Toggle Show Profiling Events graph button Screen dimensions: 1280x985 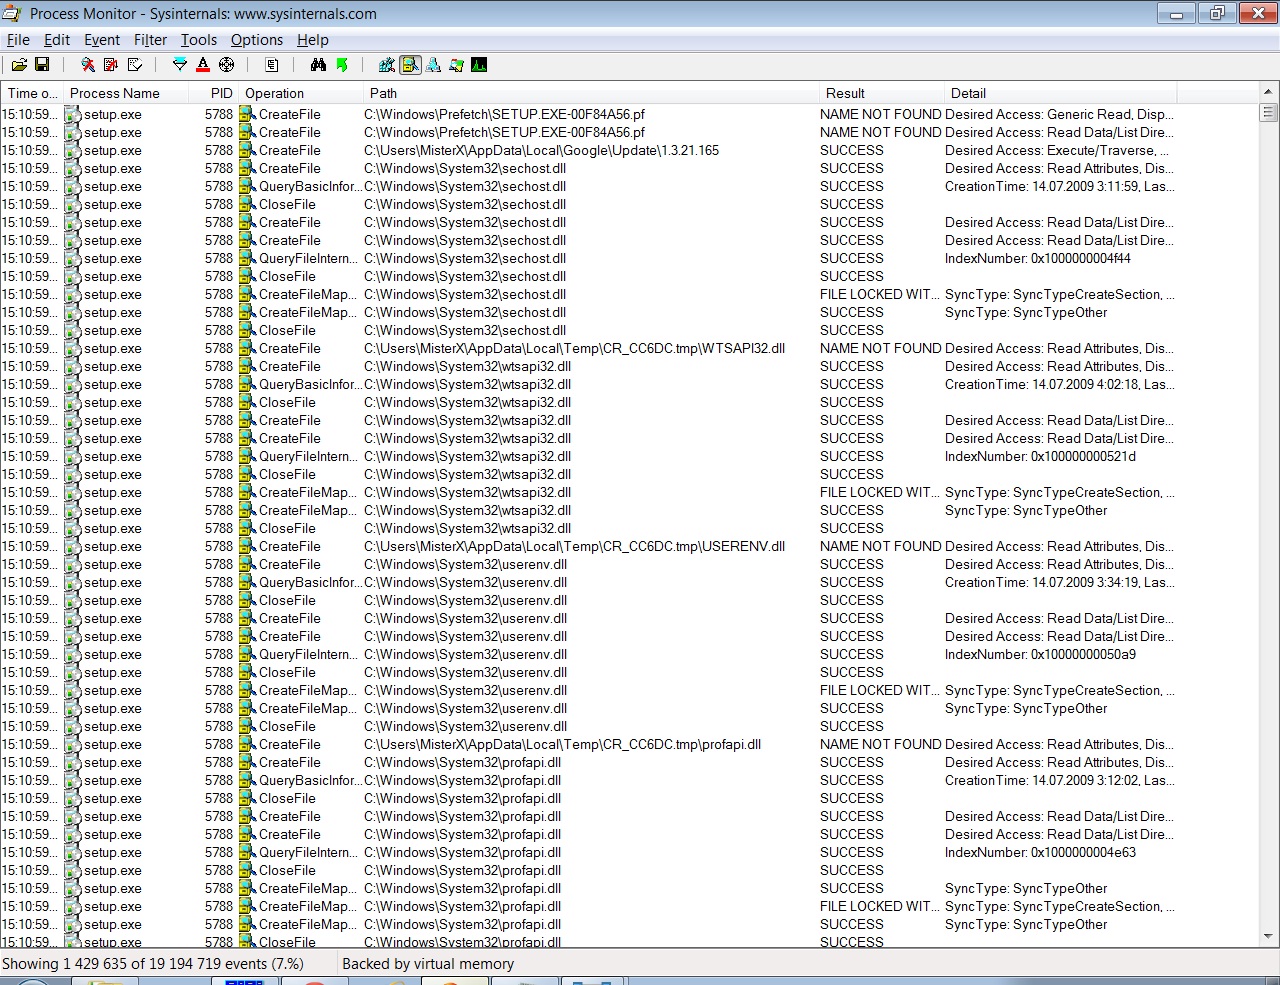coord(479,65)
